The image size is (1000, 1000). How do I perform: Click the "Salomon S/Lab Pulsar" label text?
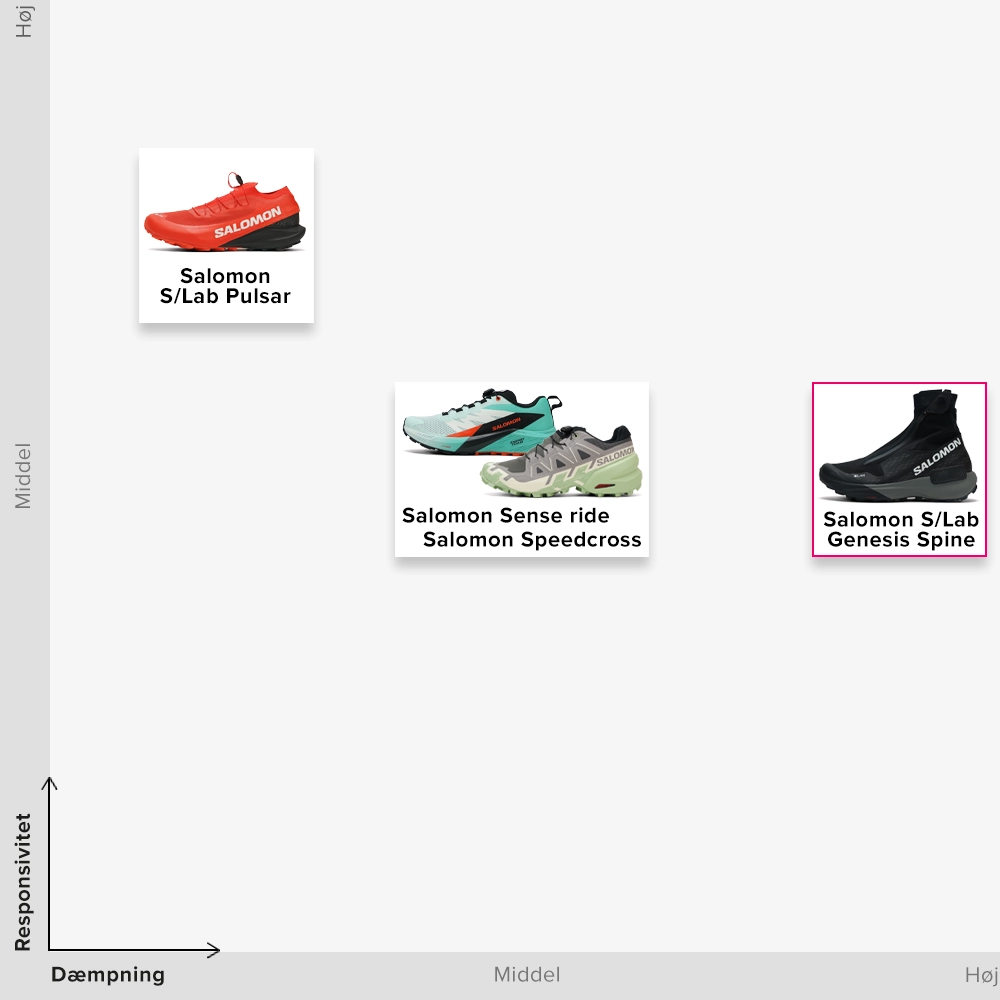(x=225, y=286)
